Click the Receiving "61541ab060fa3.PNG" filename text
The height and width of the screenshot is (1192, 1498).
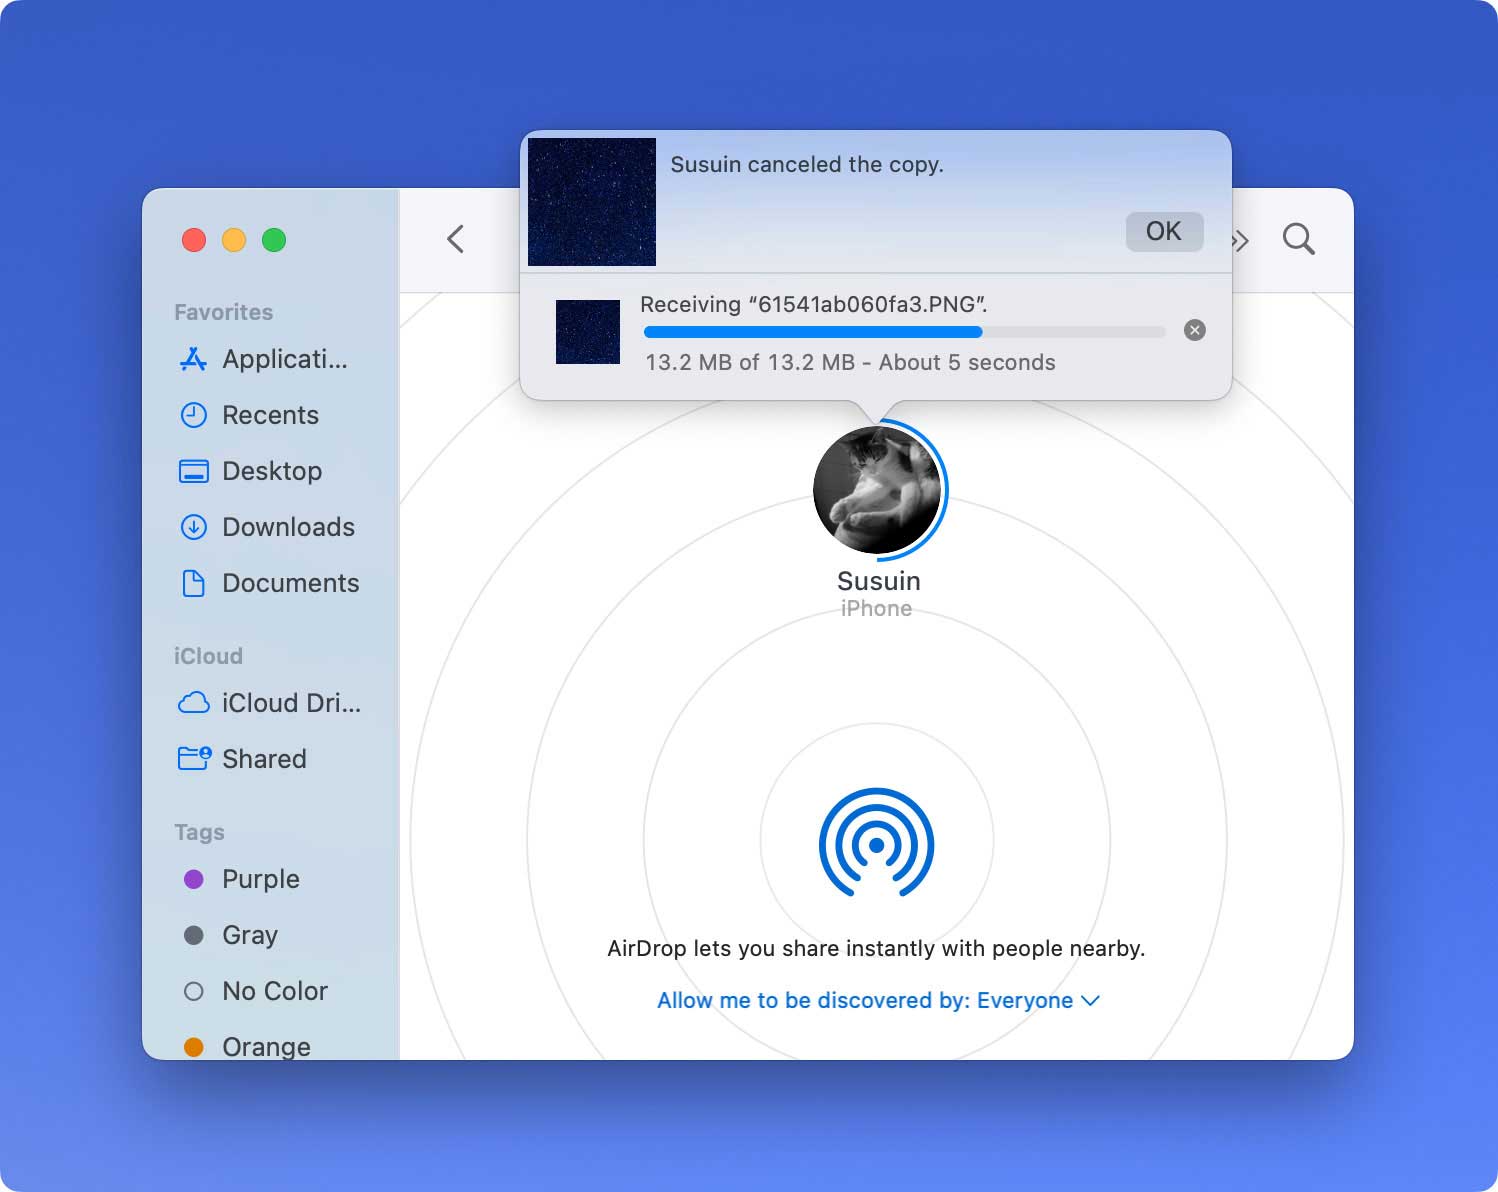pyautogui.click(x=814, y=305)
